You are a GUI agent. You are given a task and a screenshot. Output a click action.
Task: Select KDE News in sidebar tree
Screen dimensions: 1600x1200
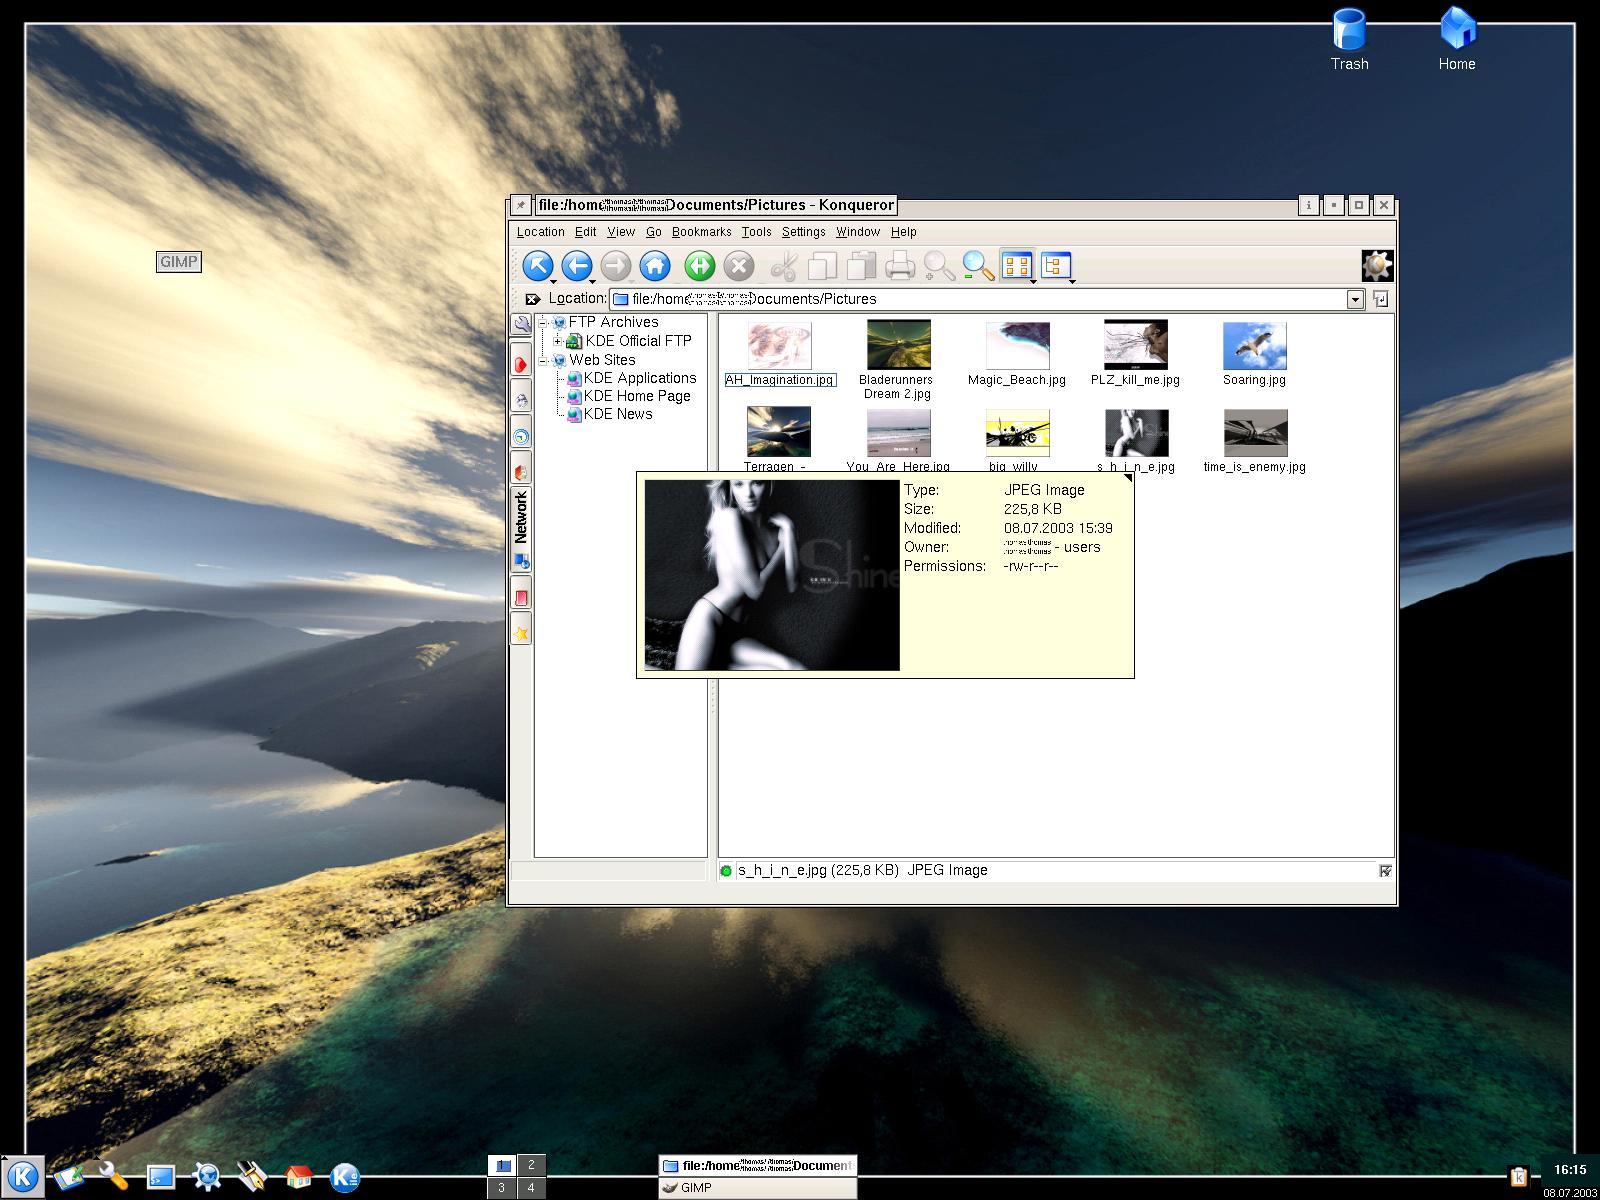tap(618, 414)
